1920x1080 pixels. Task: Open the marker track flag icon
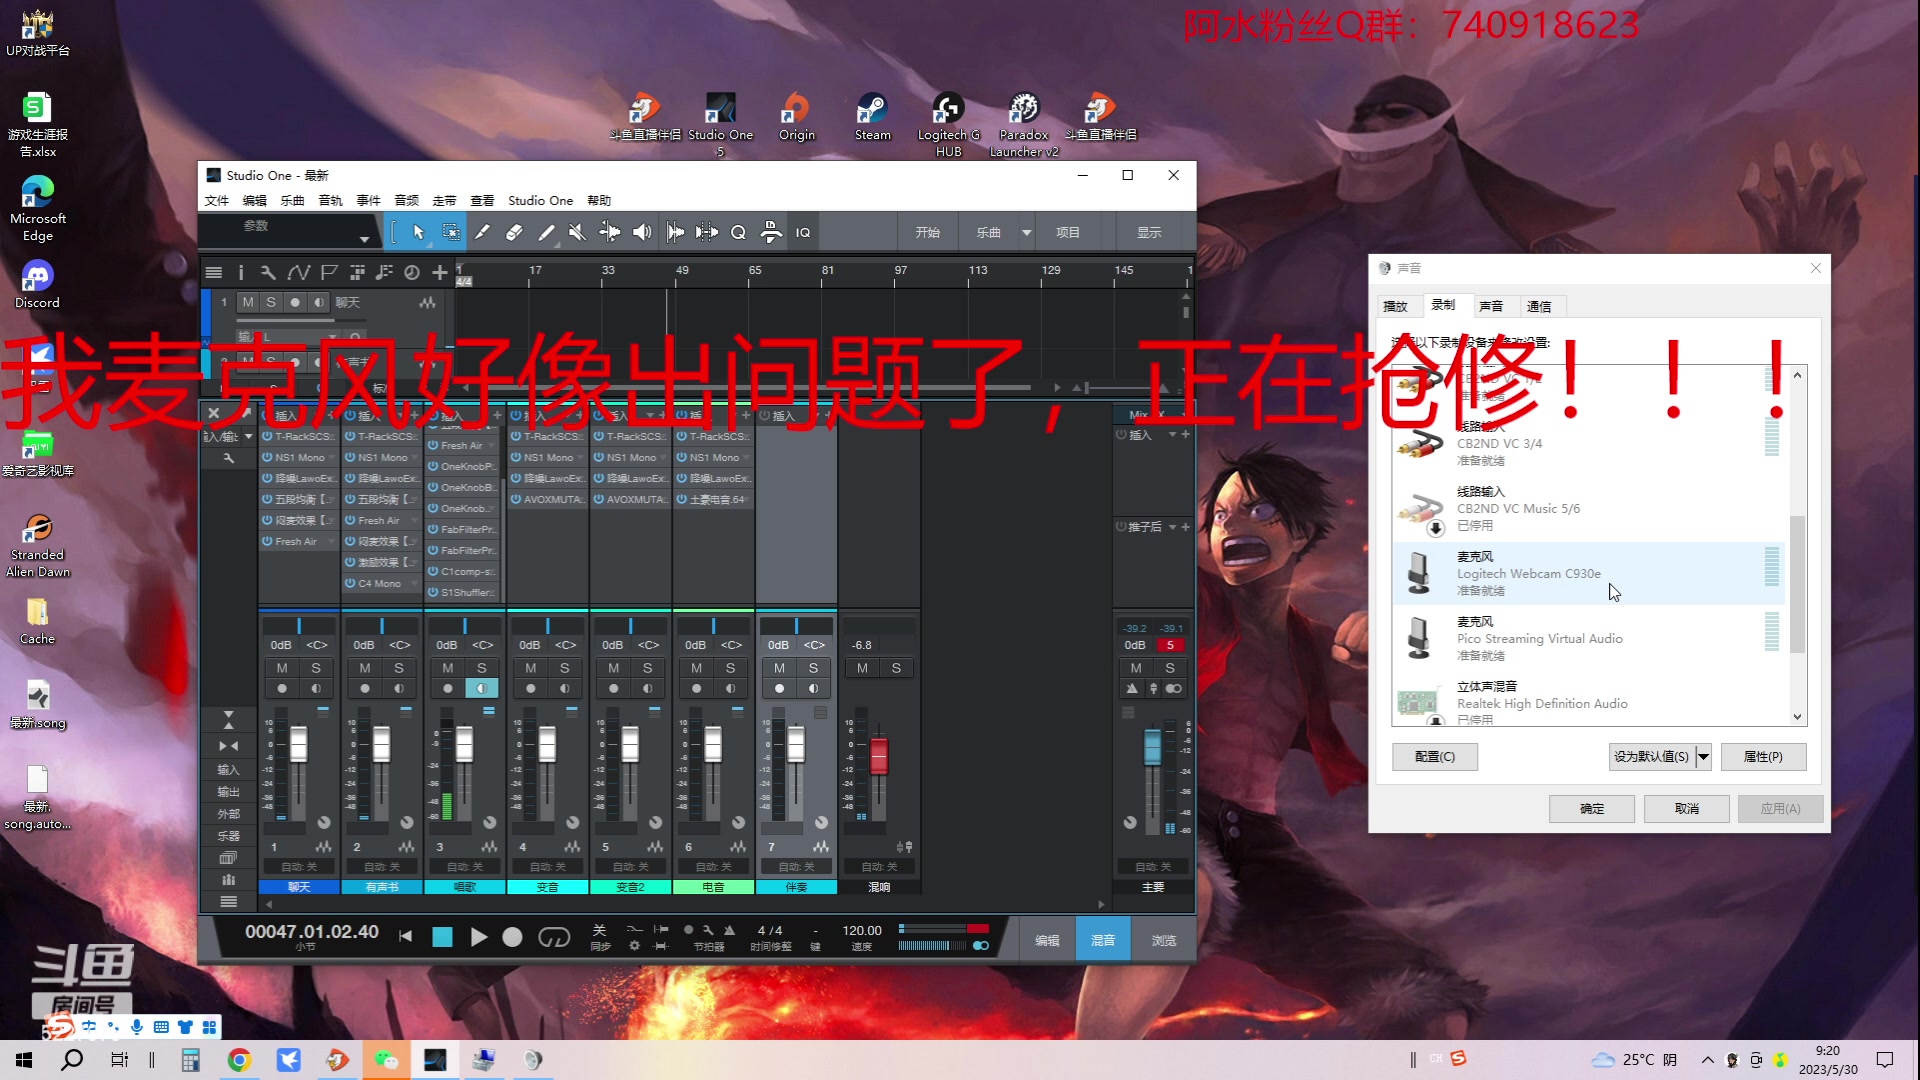tap(329, 272)
